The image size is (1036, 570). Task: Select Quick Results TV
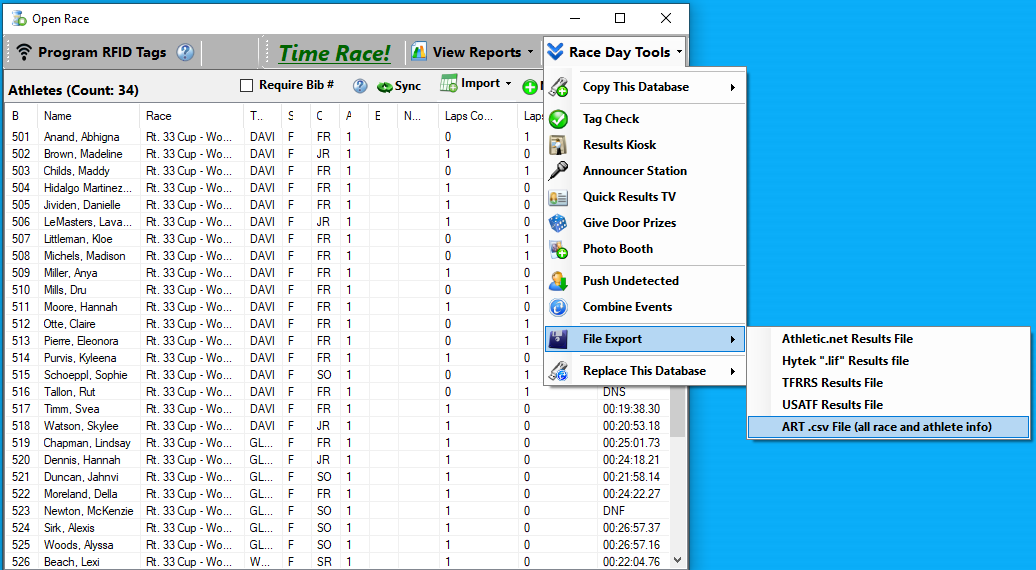coord(645,197)
